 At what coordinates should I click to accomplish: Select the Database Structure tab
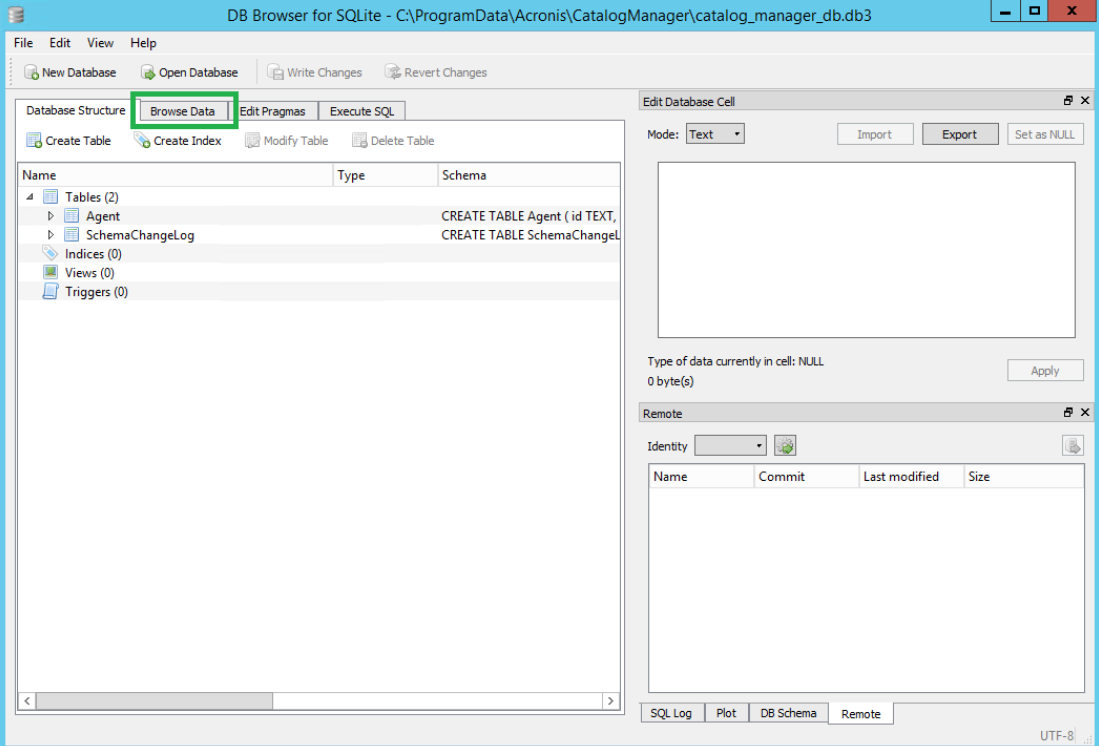(x=76, y=110)
